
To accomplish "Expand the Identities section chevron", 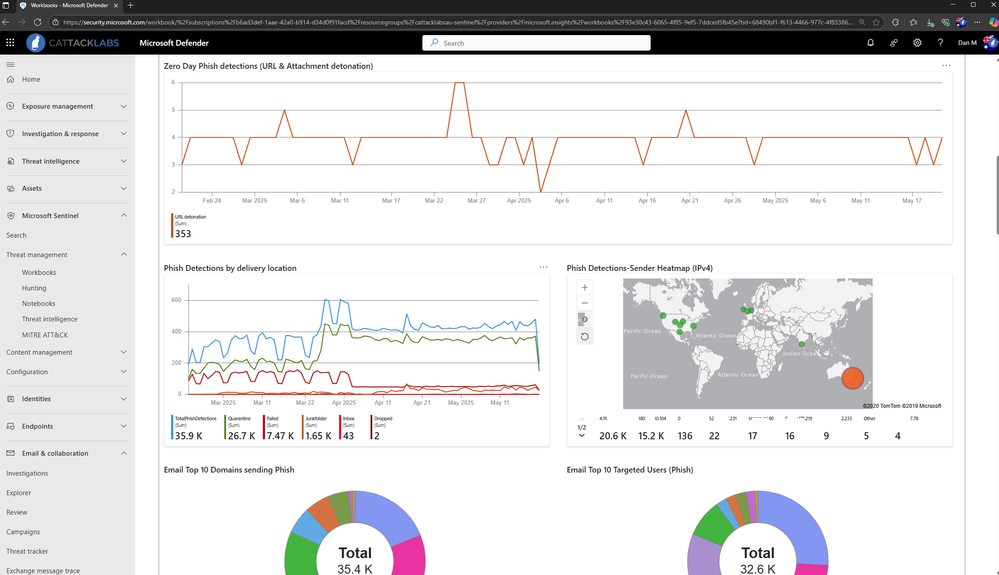I will [124, 399].
